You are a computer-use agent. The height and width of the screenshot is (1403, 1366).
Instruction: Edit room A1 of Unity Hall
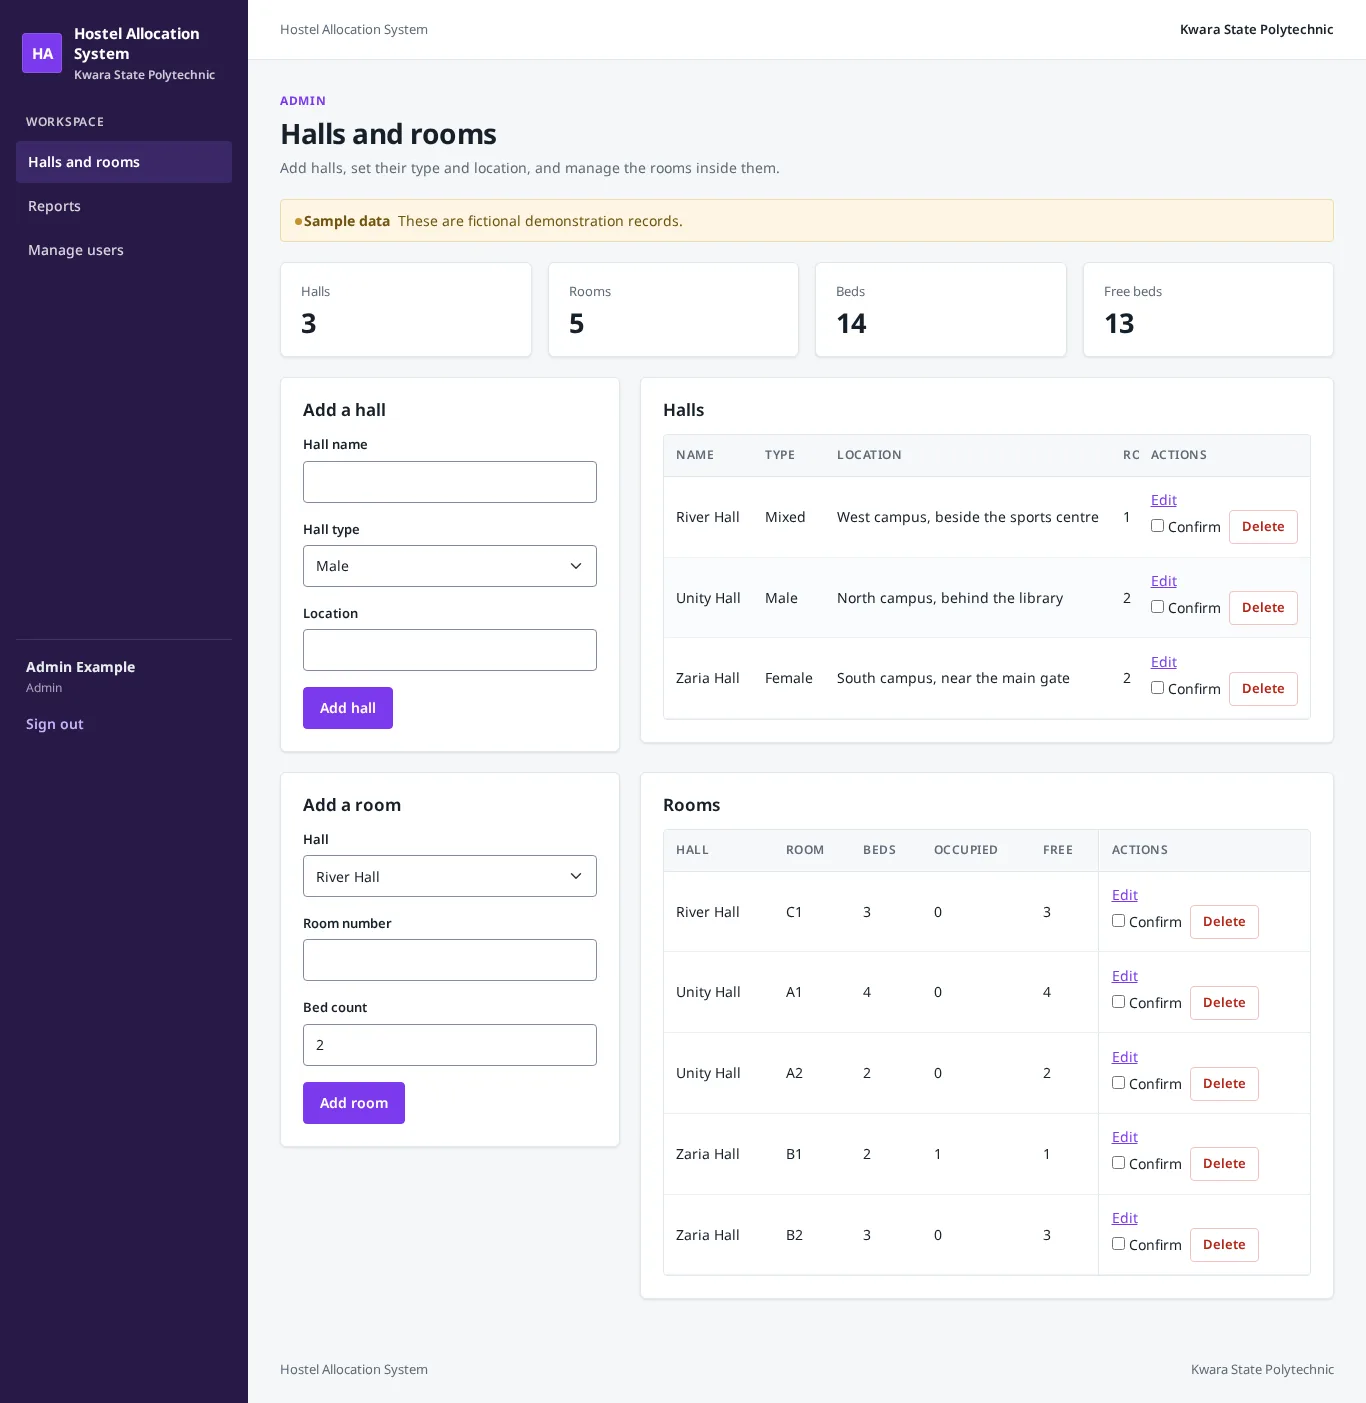click(1125, 976)
